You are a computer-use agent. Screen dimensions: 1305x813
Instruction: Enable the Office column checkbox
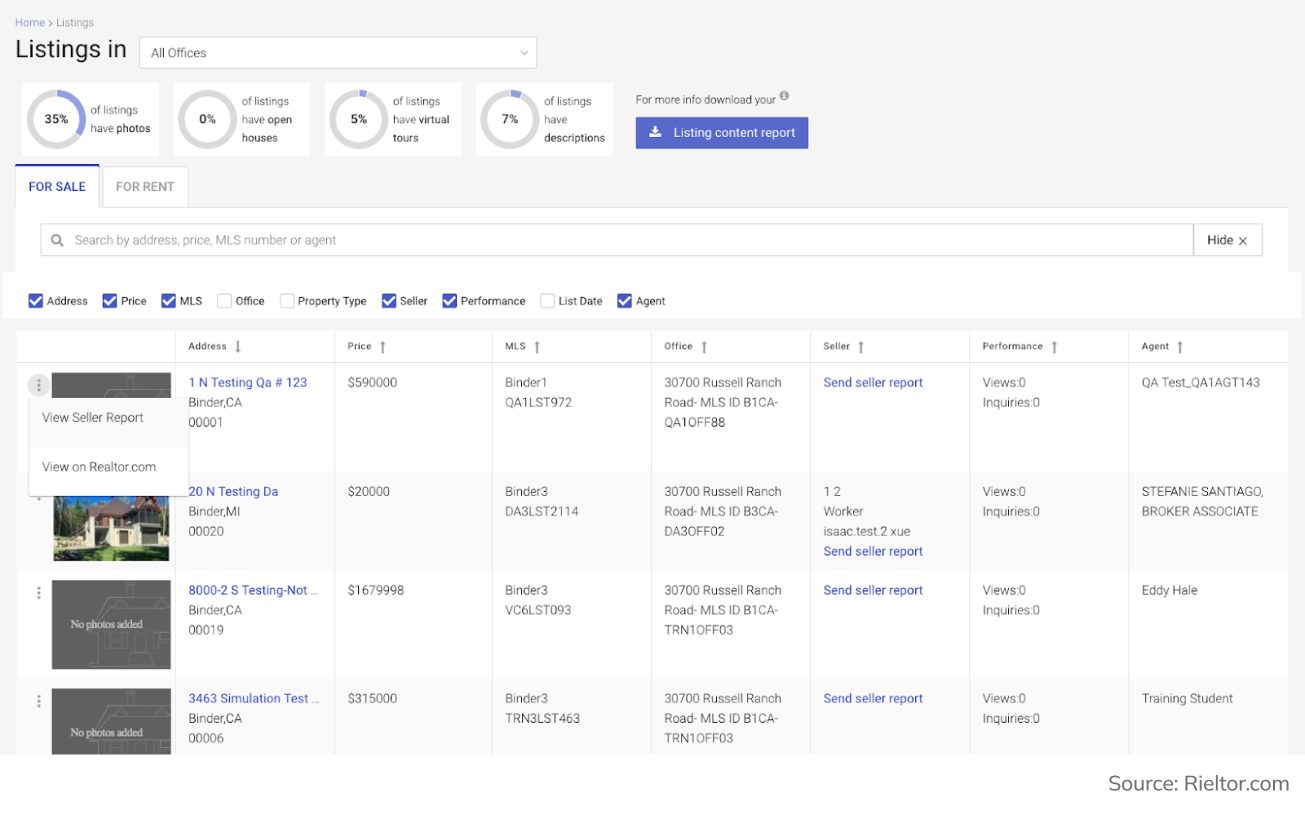224,301
